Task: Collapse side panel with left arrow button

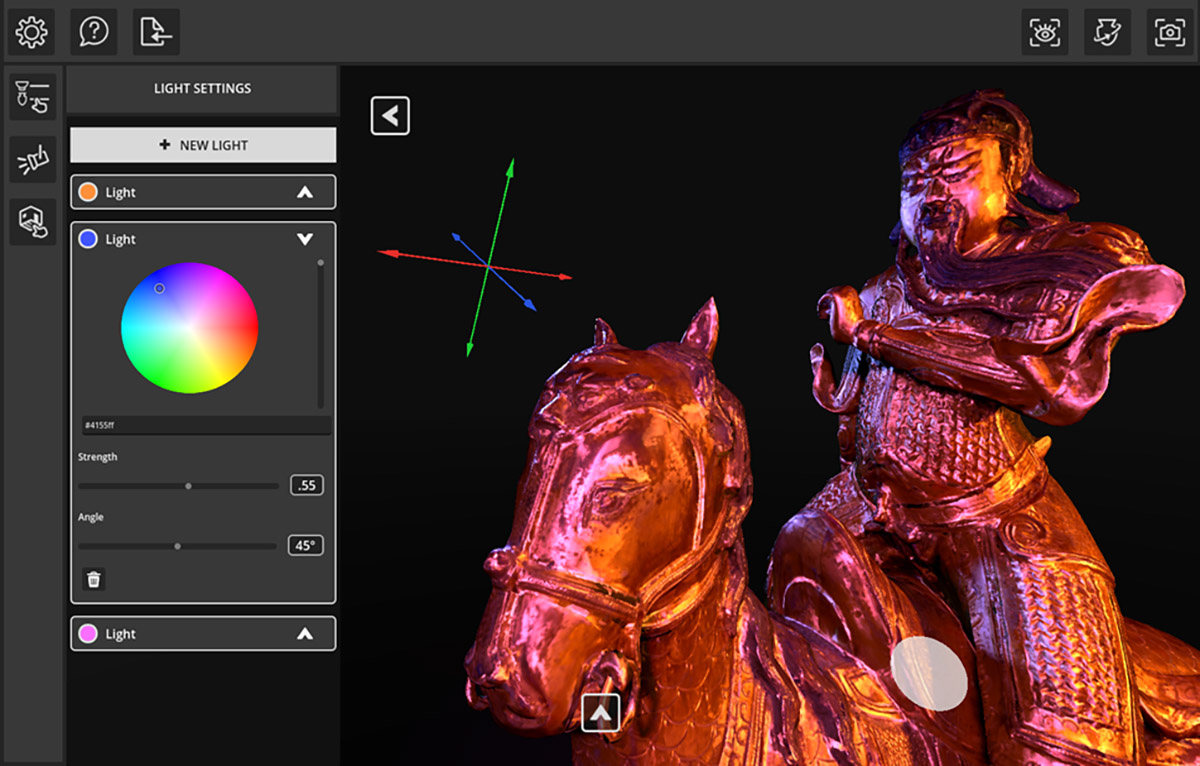Action: point(390,116)
